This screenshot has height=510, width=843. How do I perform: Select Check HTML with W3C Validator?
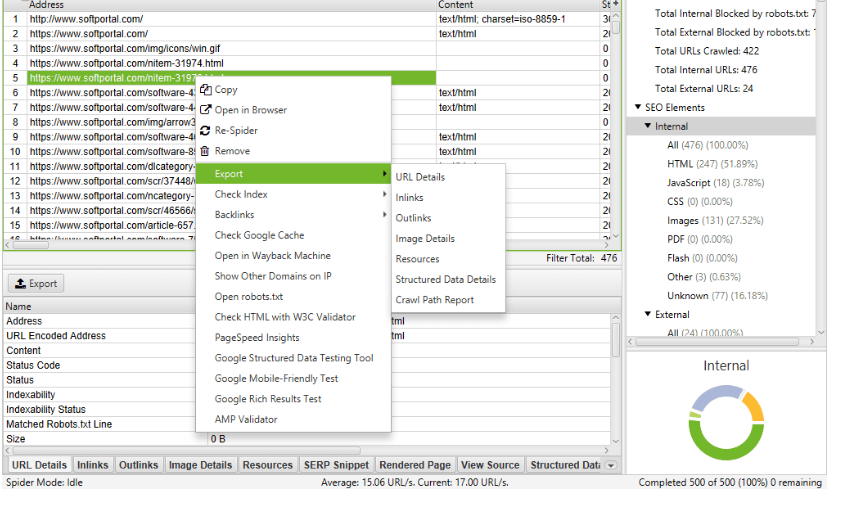(x=285, y=317)
